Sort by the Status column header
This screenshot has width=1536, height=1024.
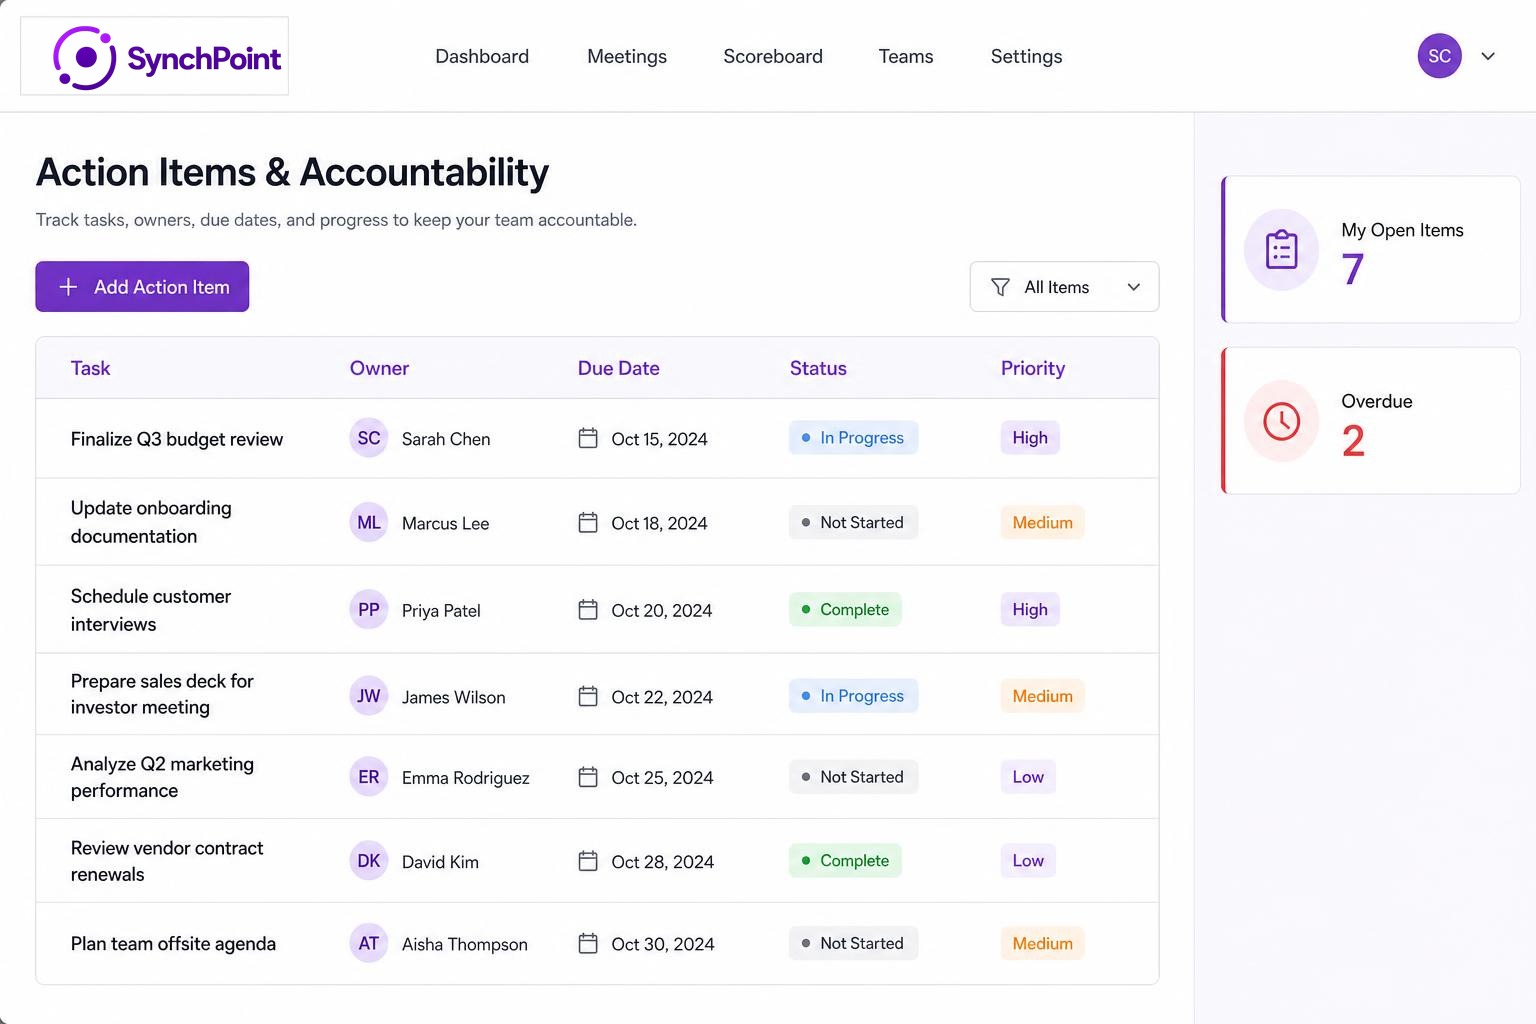point(818,368)
